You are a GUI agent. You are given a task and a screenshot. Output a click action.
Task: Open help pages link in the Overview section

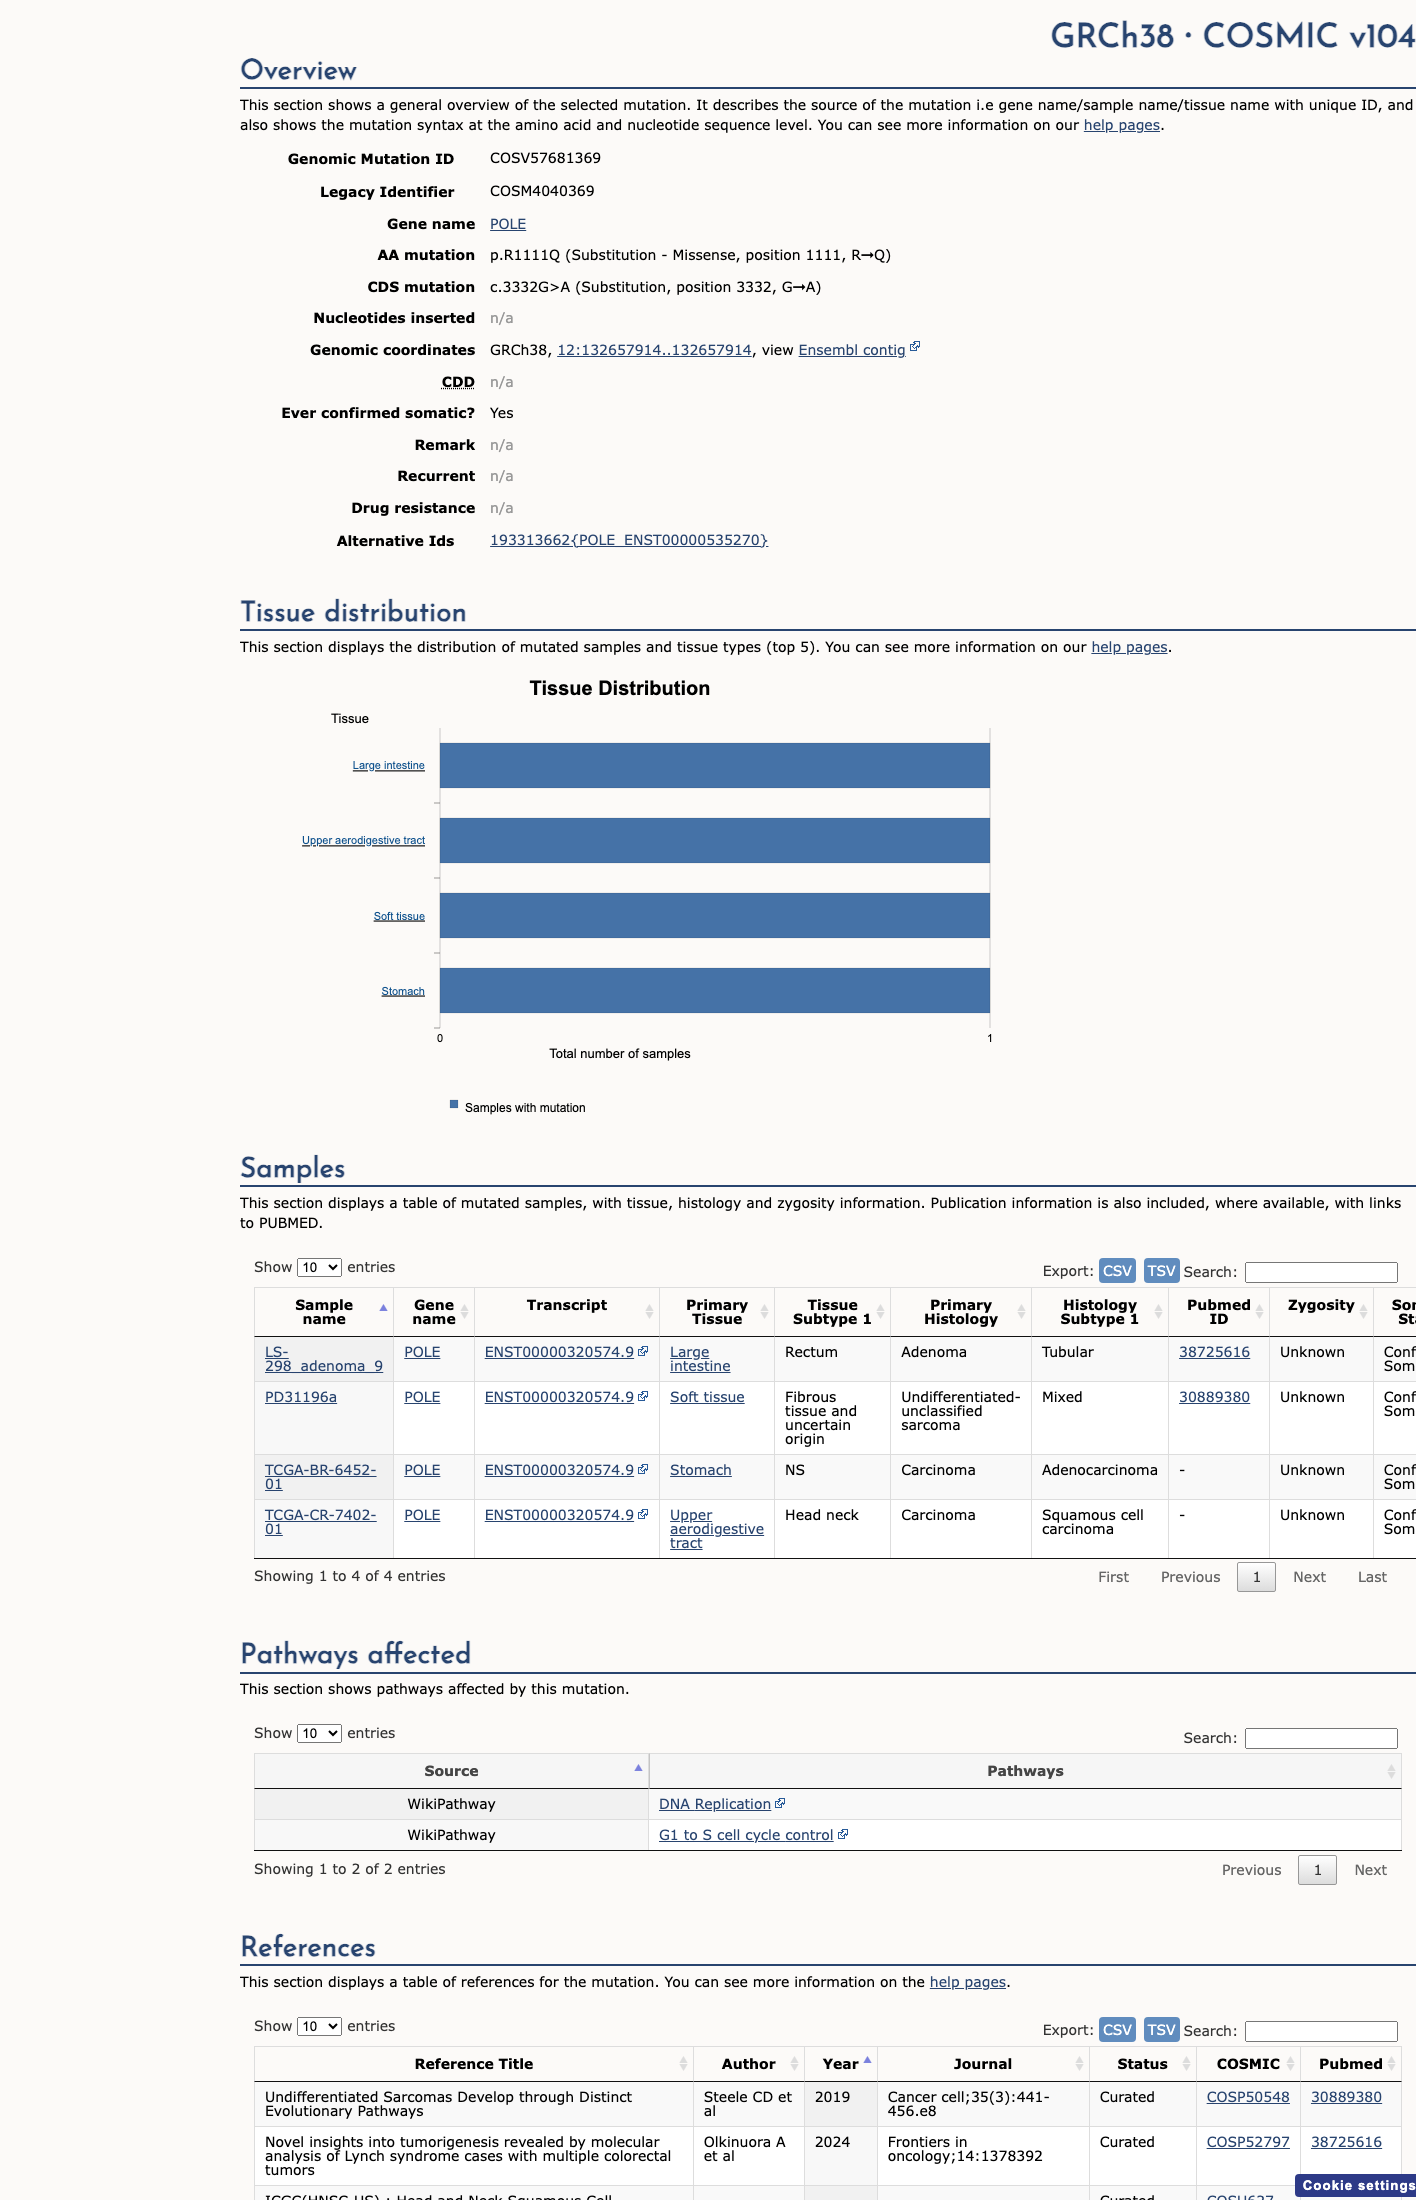[1122, 125]
